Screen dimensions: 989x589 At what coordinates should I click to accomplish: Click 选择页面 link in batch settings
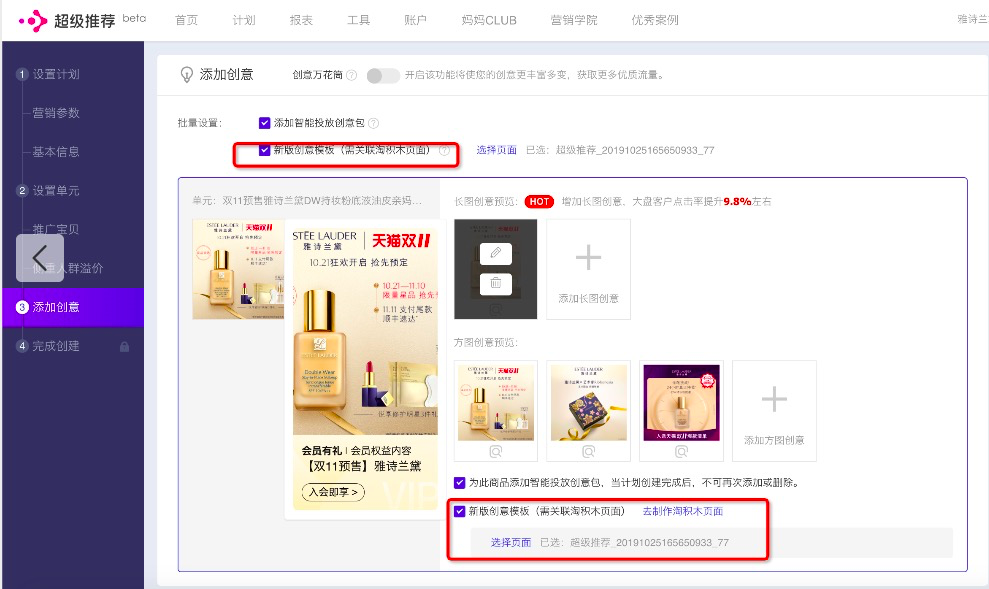[x=496, y=150]
